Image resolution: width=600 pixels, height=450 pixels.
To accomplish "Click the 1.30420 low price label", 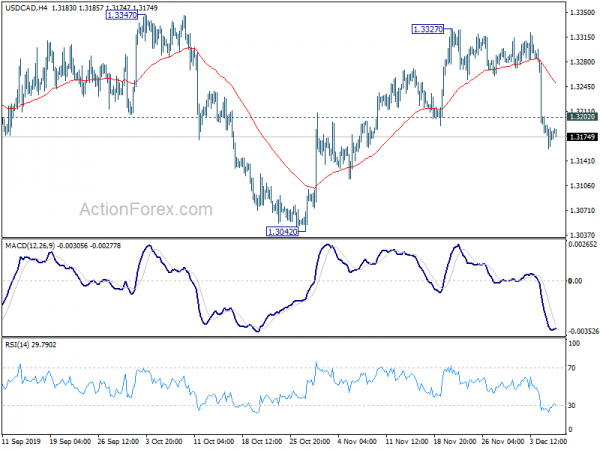I will click(x=282, y=232).
